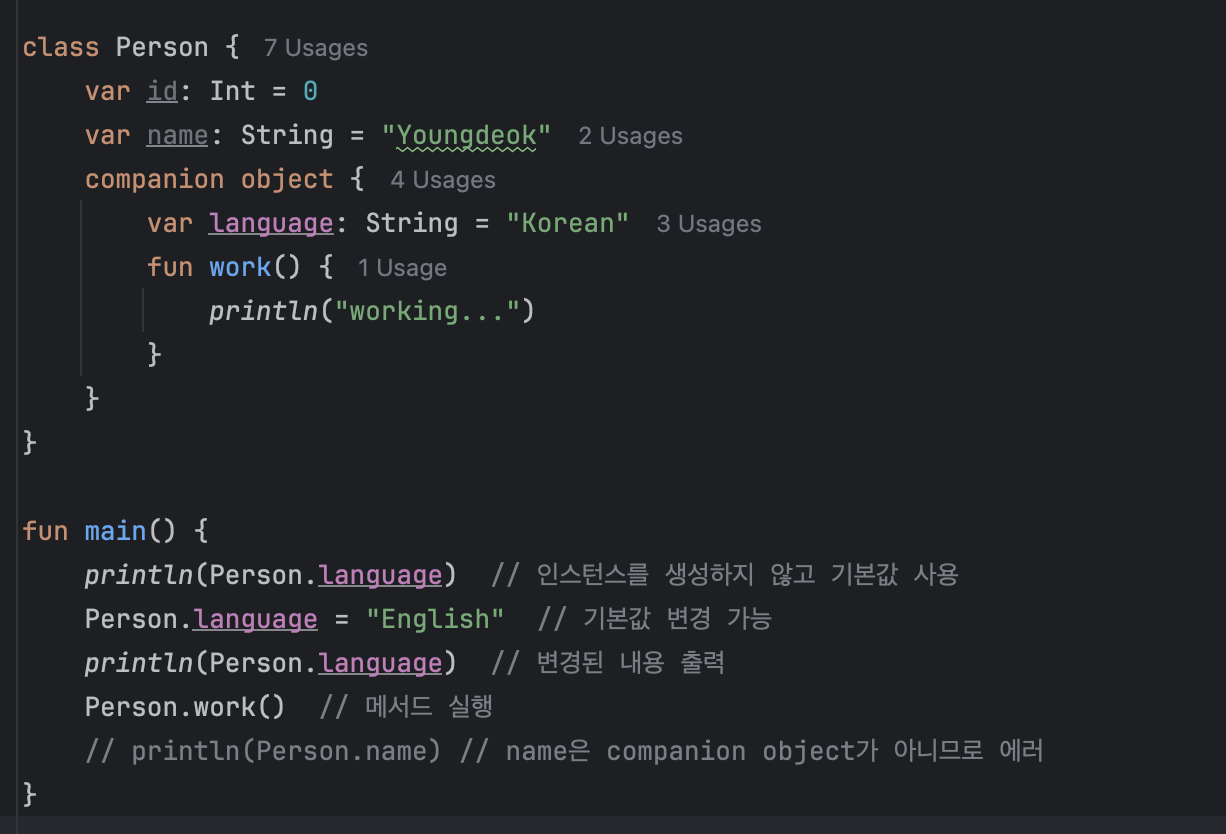Place caret on the number 0 after Int
This screenshot has height=834, width=1226.
pyautogui.click(x=310, y=91)
